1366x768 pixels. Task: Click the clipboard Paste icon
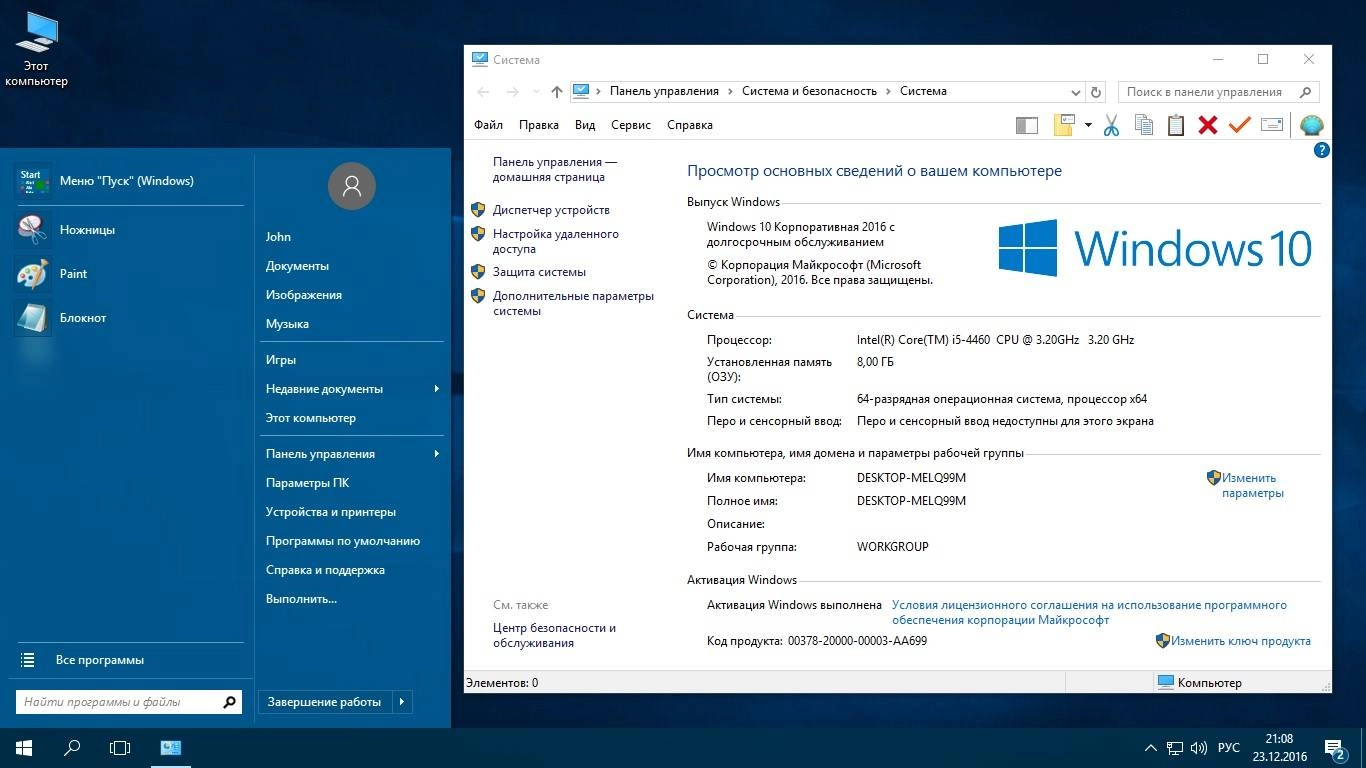click(x=1176, y=125)
